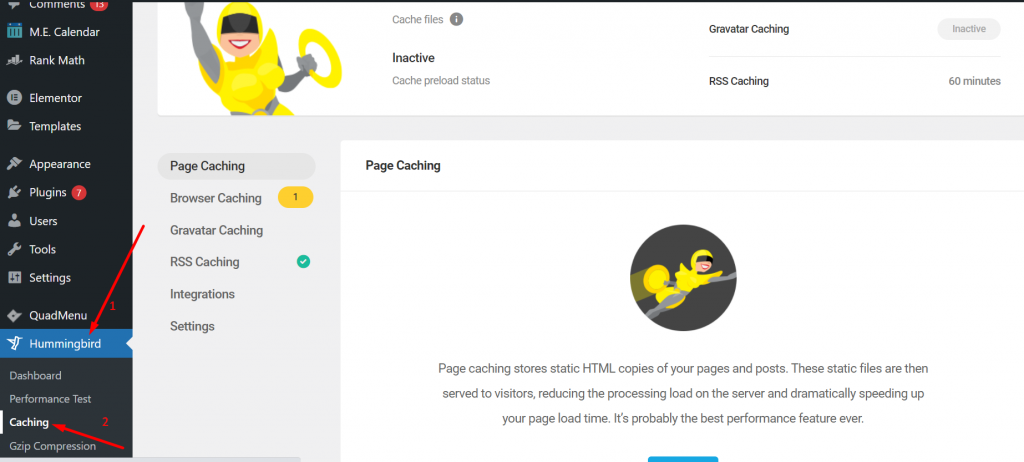Click the RSS Caching green checkmark icon
Screen dimensions: 1024x462
coord(303,262)
